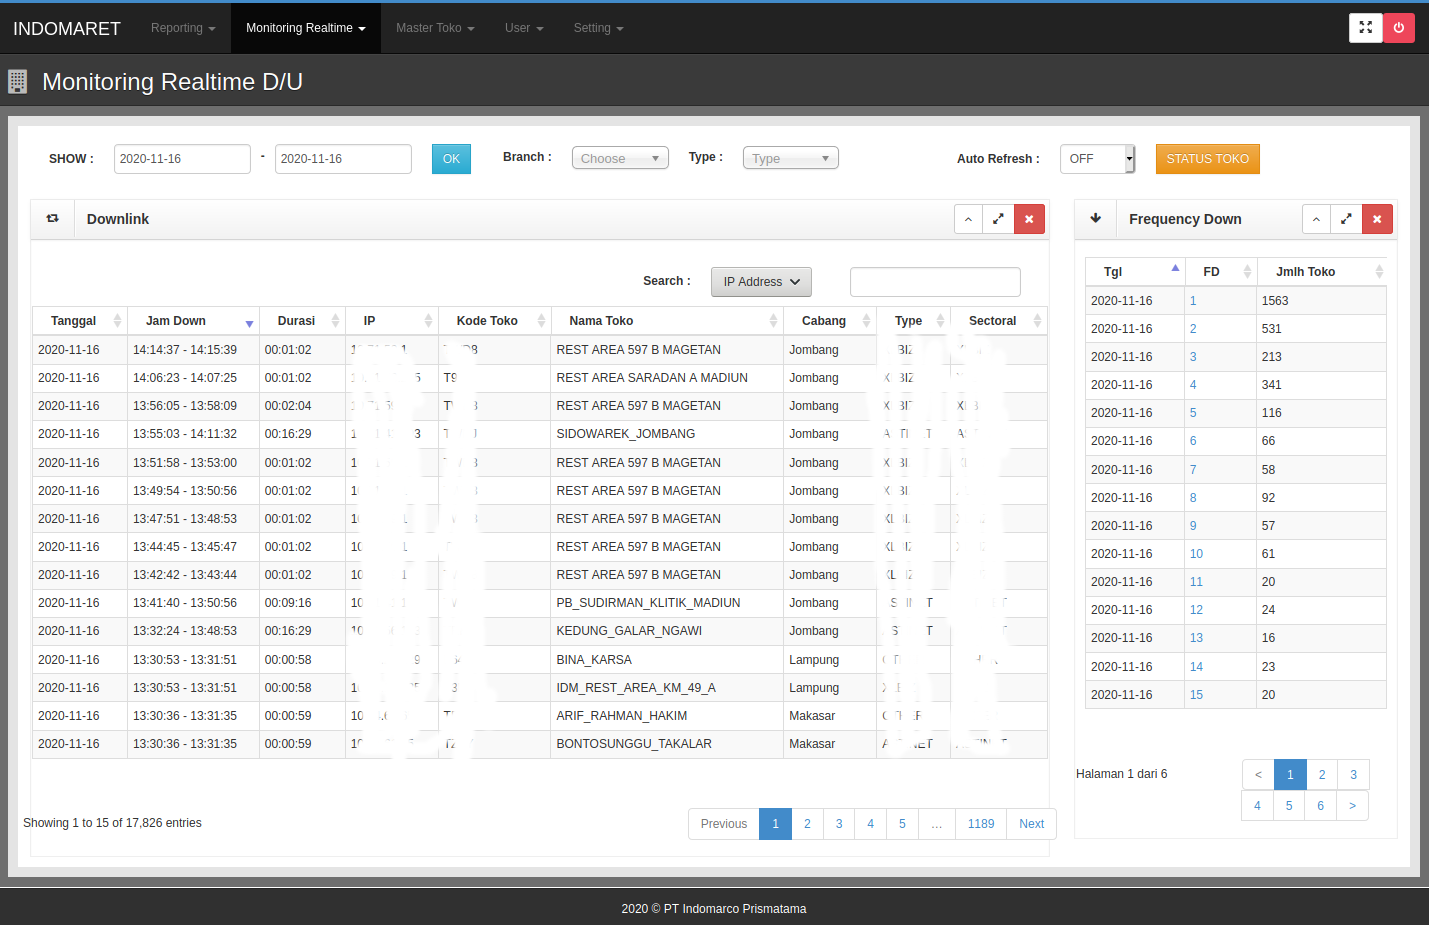Open the Auto Refresh OFF selector
1429x925 pixels.
1097,159
